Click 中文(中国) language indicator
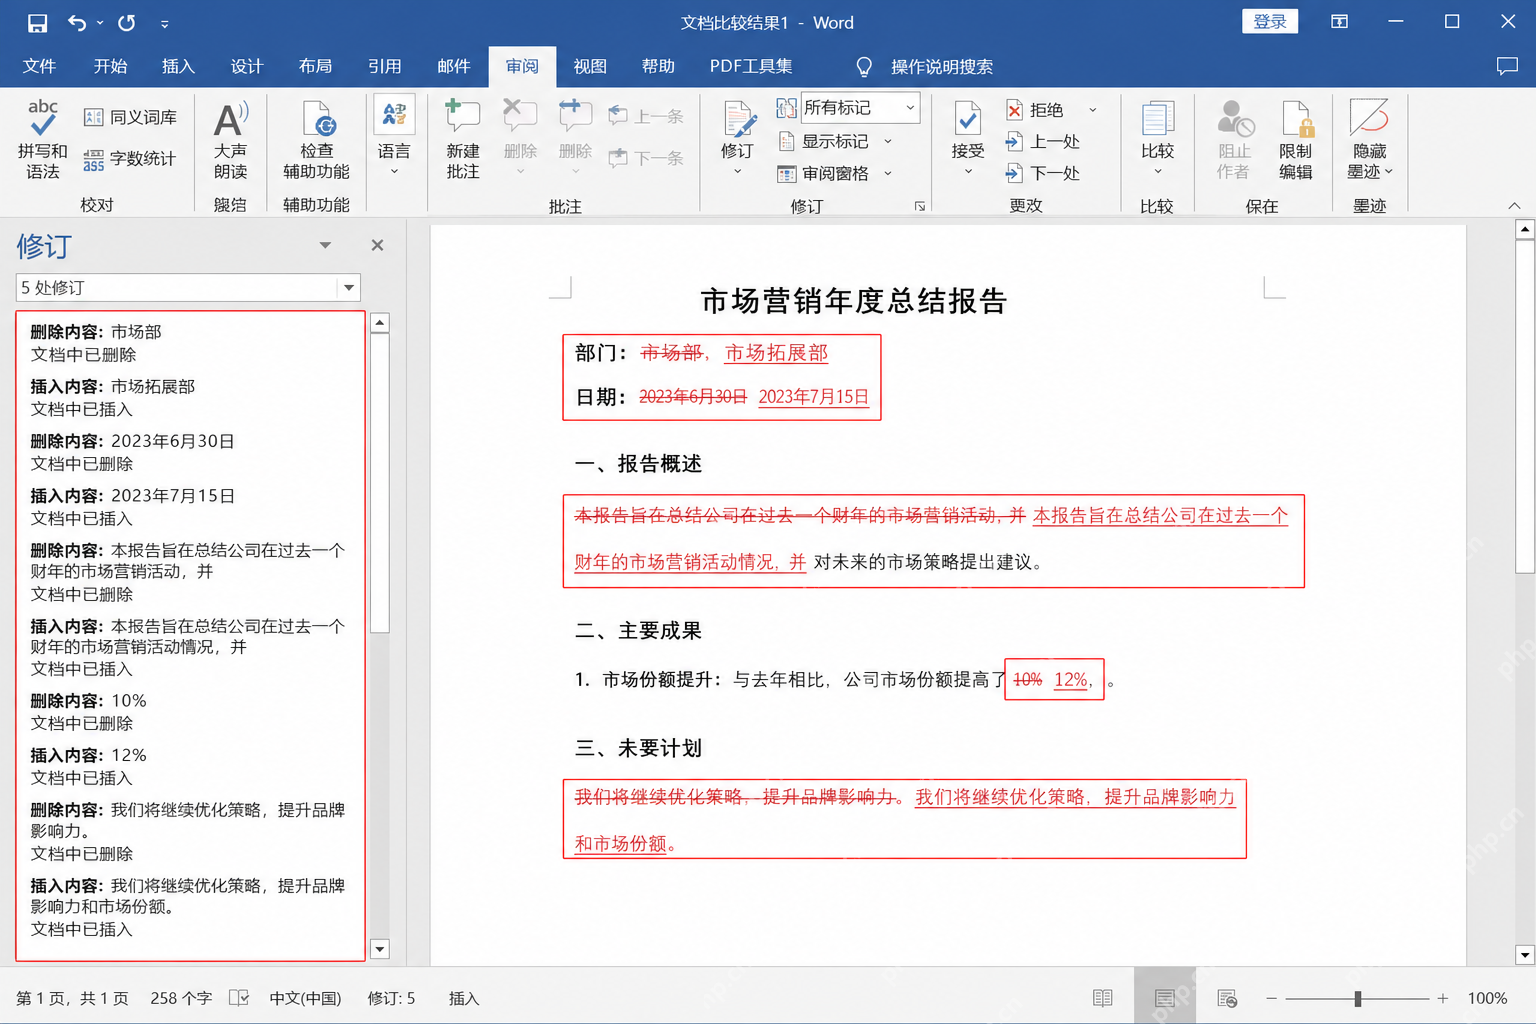This screenshot has width=1536, height=1024. click(305, 998)
